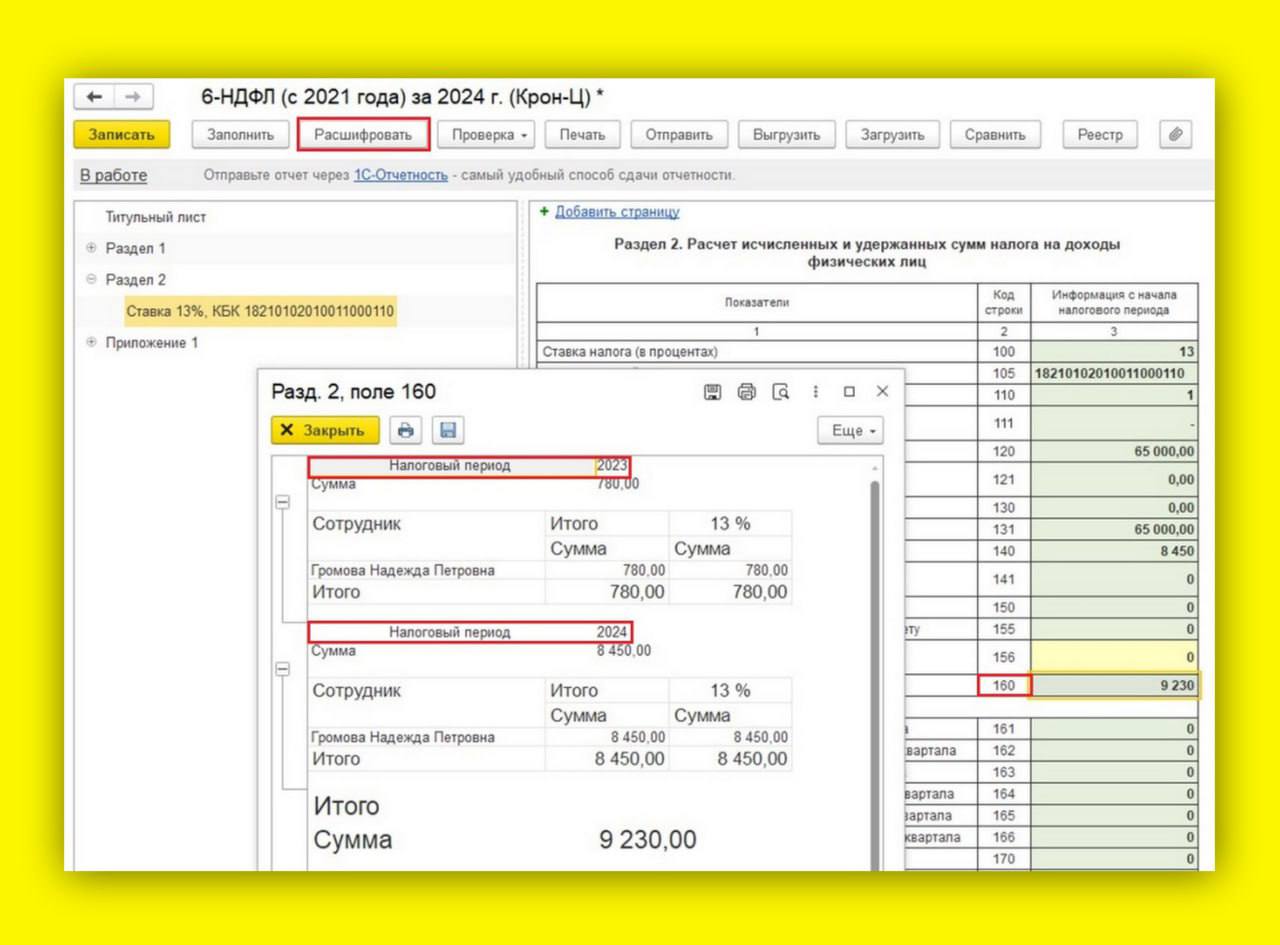Click the floppy disk save icon next to printer

pyautogui.click(x=447, y=430)
